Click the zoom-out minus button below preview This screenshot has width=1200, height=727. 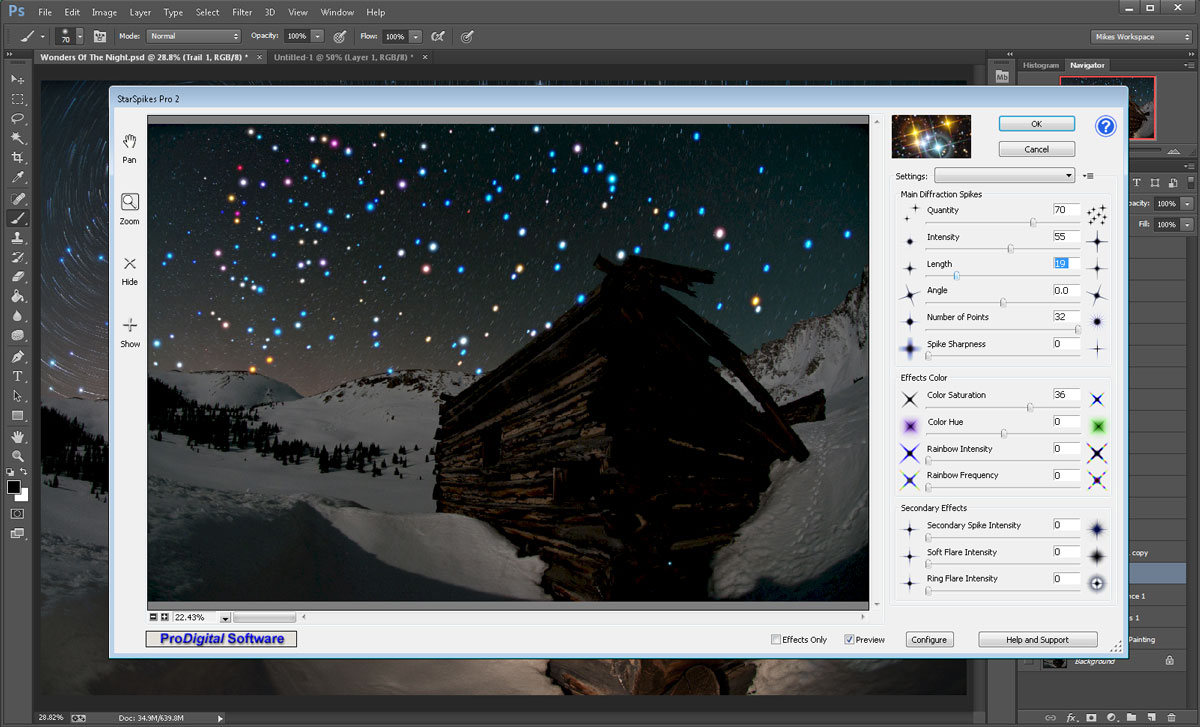click(153, 617)
